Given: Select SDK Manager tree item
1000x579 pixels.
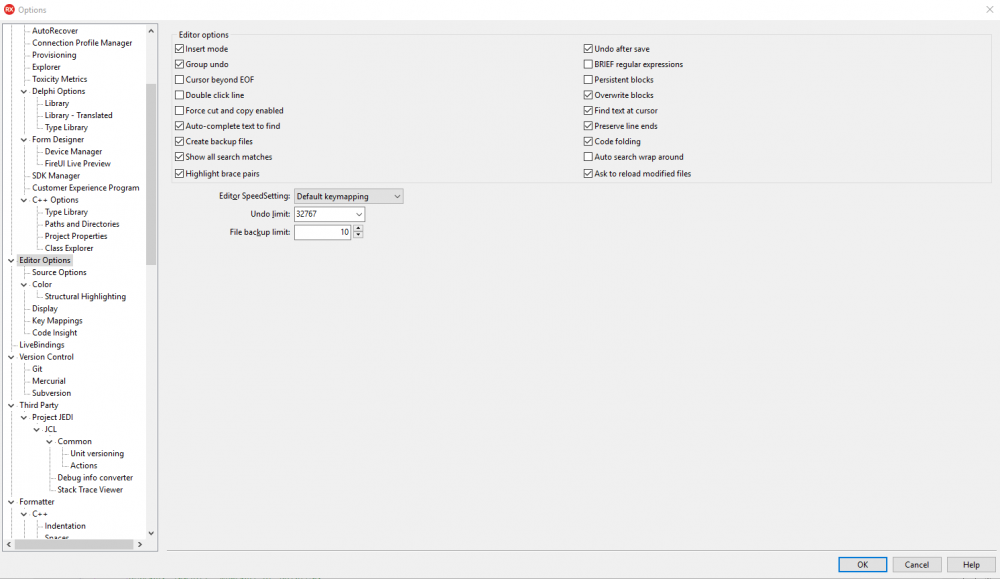Looking at the screenshot, I should [56, 176].
